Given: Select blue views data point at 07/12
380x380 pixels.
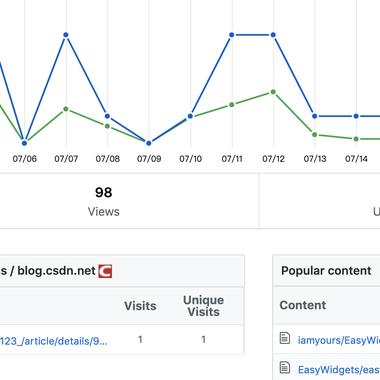Looking at the screenshot, I should click(273, 35).
